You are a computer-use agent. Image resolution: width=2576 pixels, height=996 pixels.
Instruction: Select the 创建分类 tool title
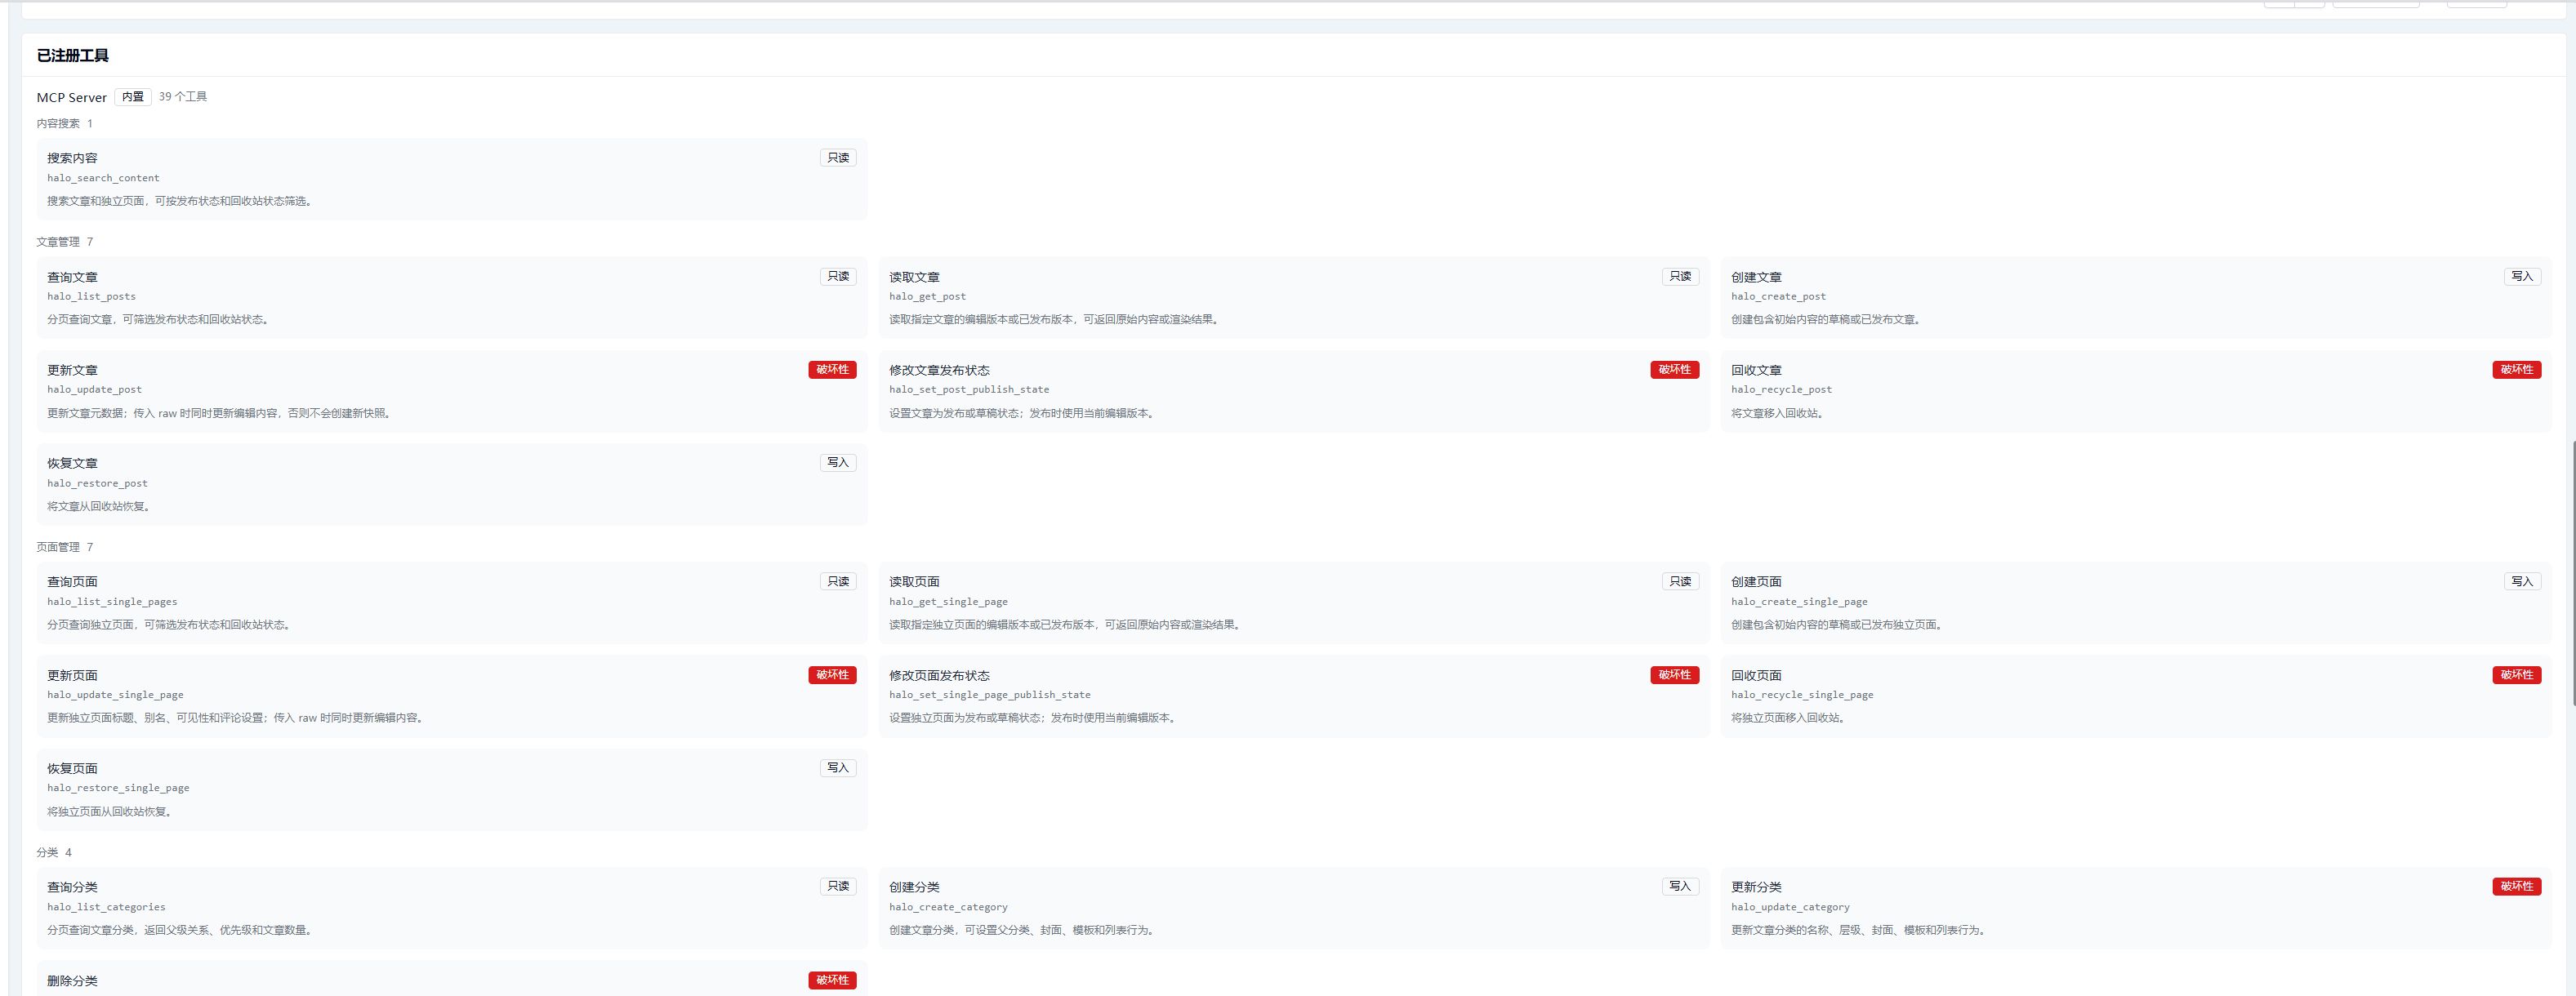point(914,887)
